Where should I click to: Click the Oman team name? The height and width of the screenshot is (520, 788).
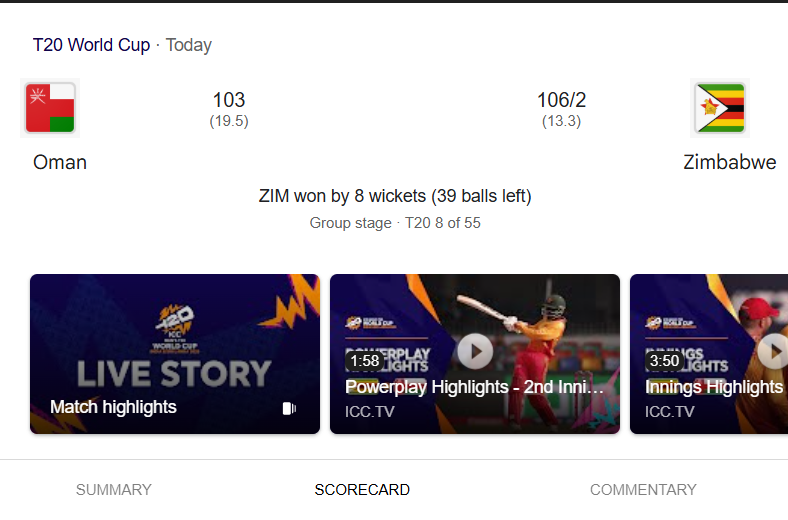pos(60,162)
